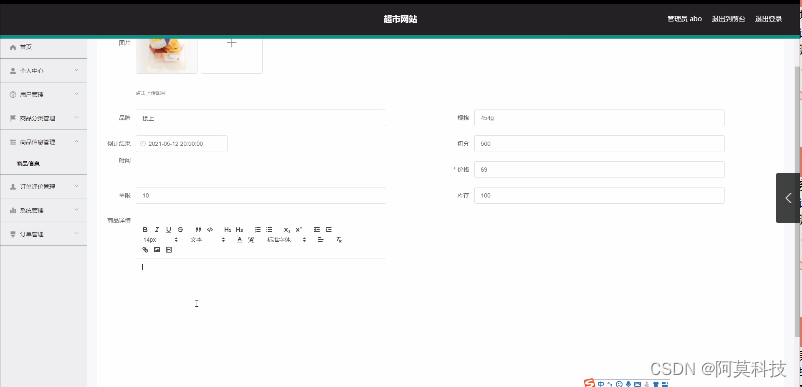Expand the sidebar menu with the bar chart icon
The width and height of the screenshot is (802, 387).
43,210
